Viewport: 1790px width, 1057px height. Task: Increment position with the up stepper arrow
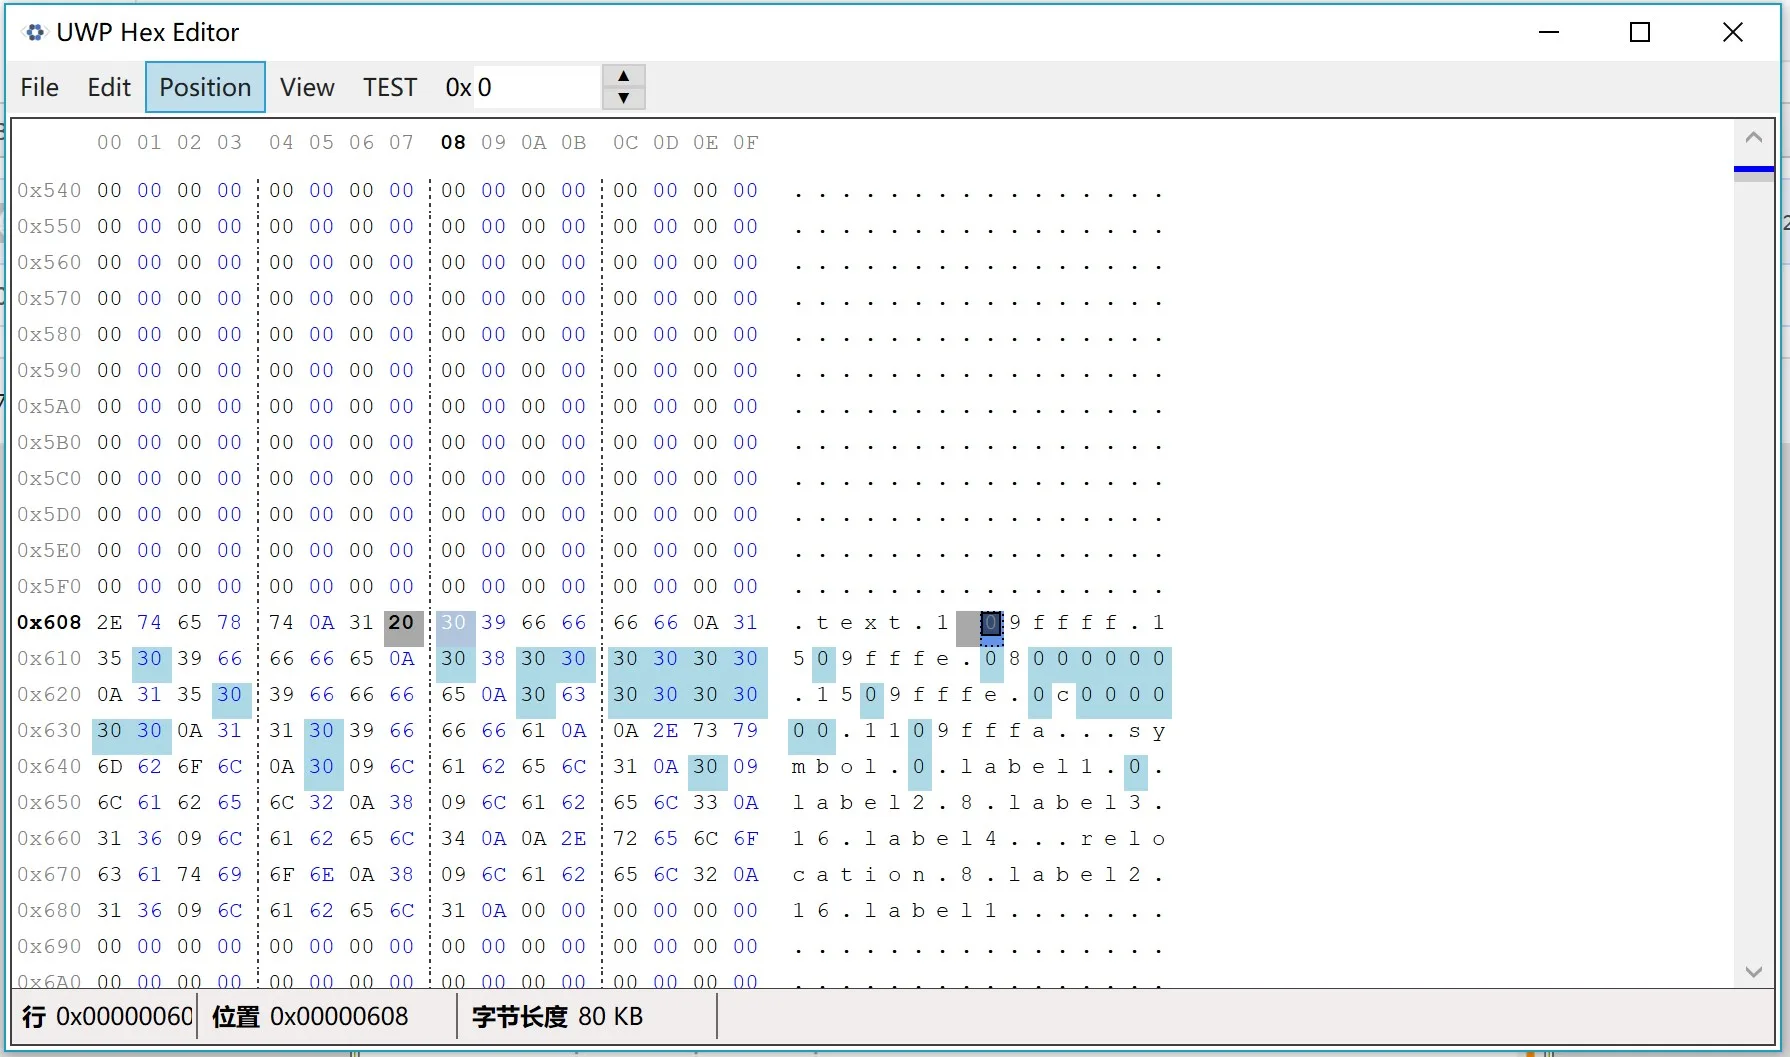(624, 76)
